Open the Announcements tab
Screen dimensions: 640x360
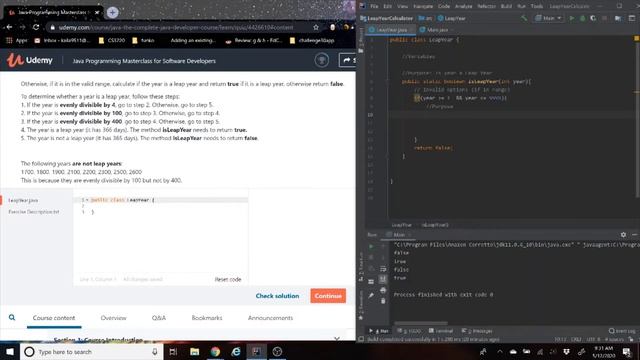pyautogui.click(x=270, y=318)
